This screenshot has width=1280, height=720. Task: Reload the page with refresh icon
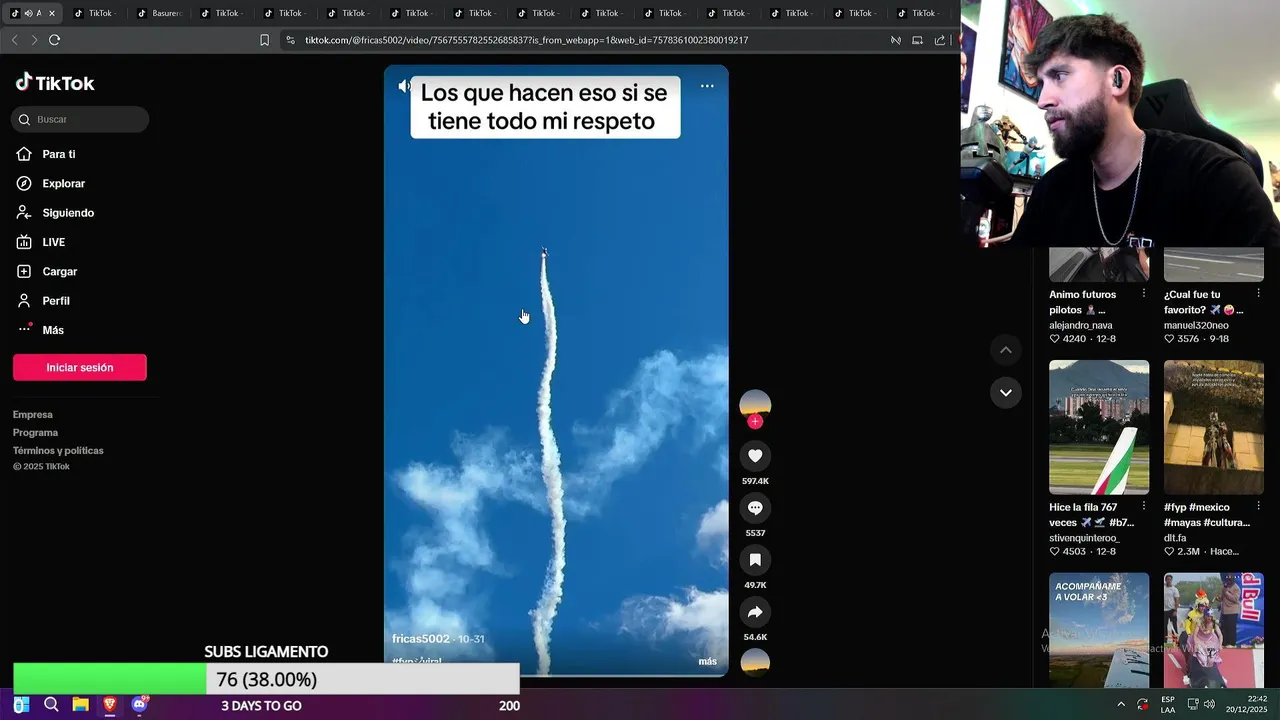point(54,40)
